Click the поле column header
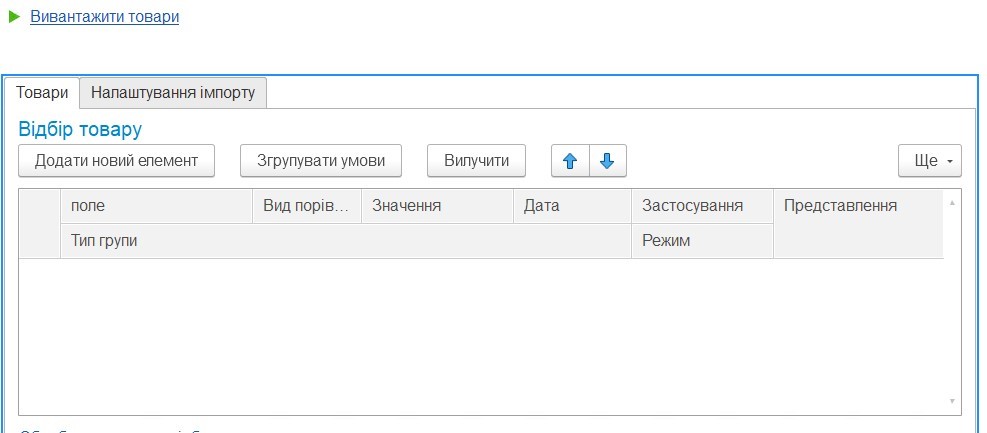The height and width of the screenshot is (433, 987). click(x=157, y=206)
